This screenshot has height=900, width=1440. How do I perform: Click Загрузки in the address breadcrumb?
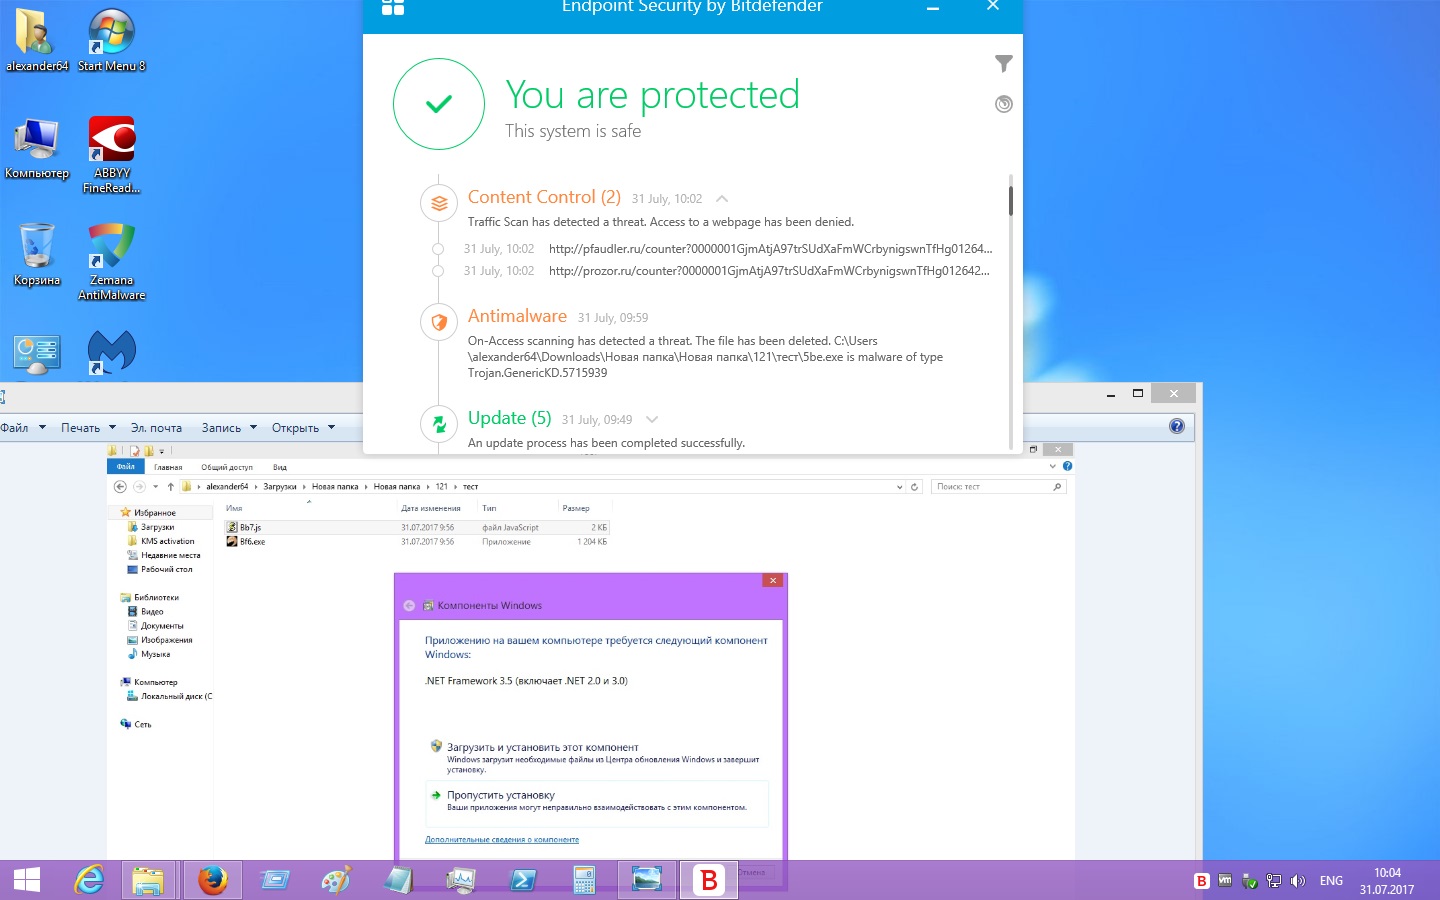(x=280, y=487)
